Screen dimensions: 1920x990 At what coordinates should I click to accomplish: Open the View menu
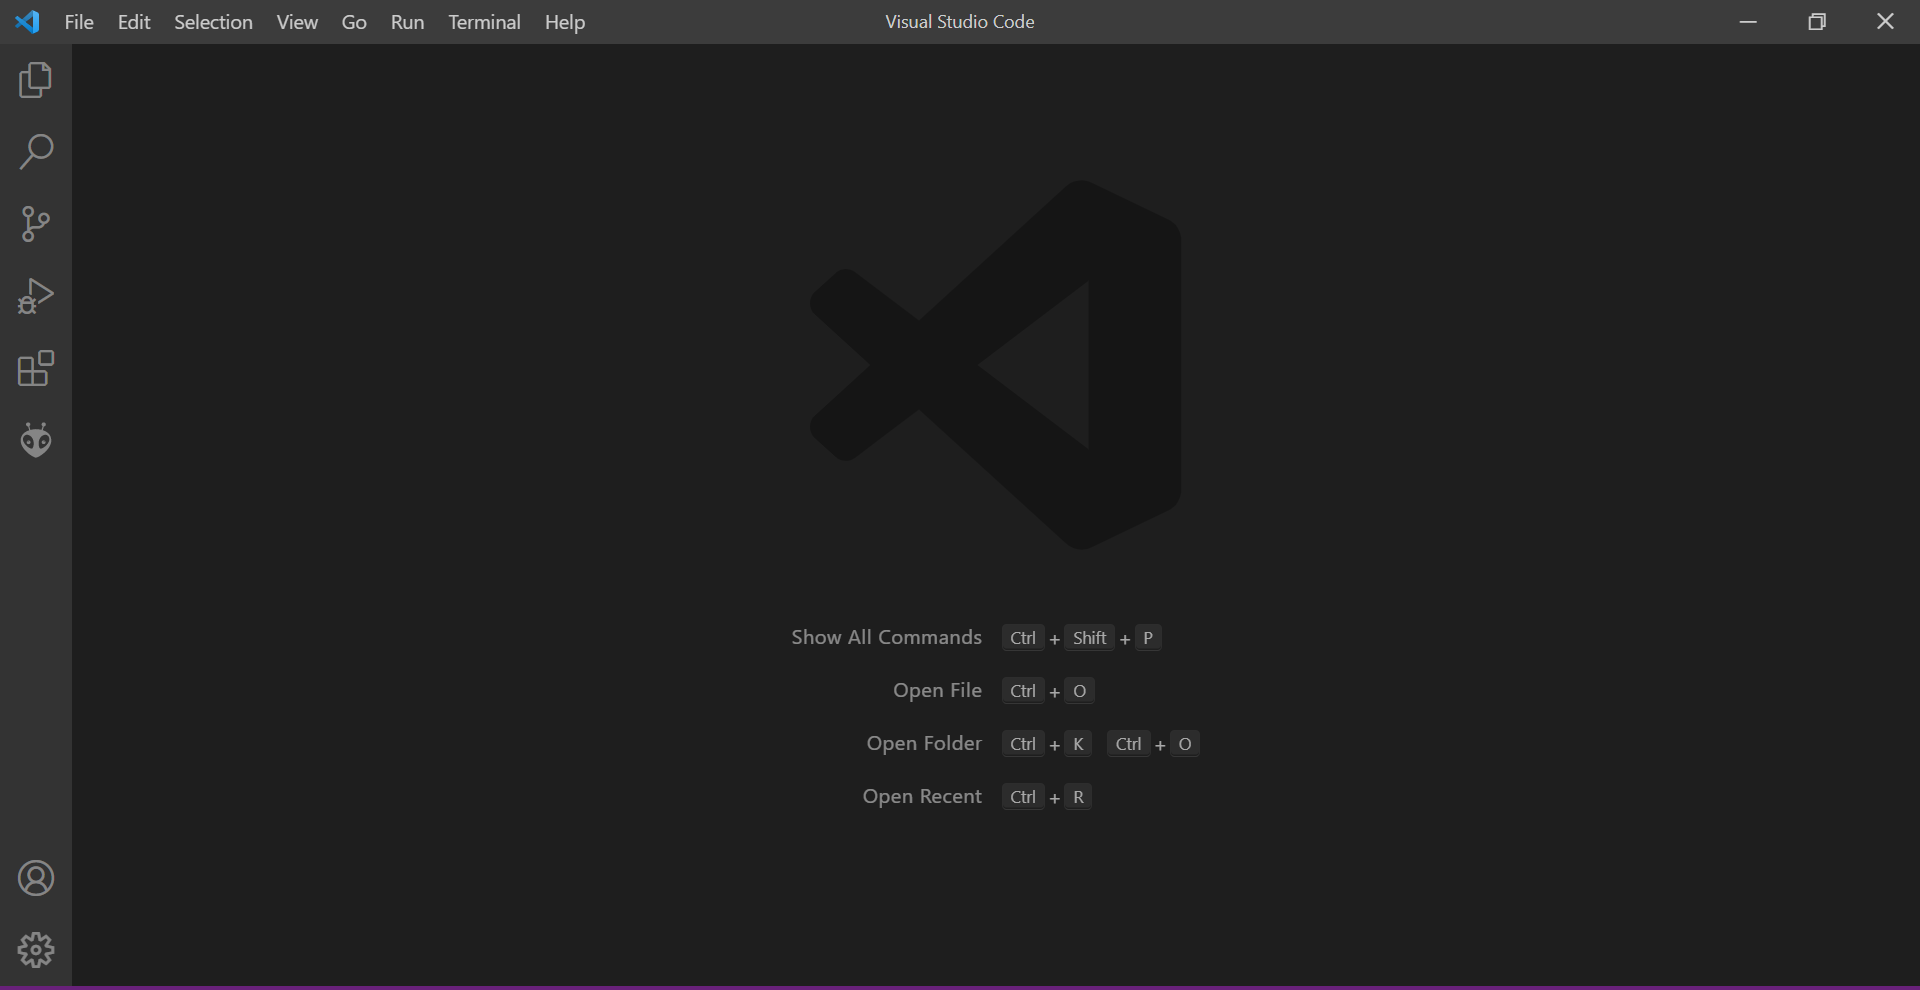point(297,22)
